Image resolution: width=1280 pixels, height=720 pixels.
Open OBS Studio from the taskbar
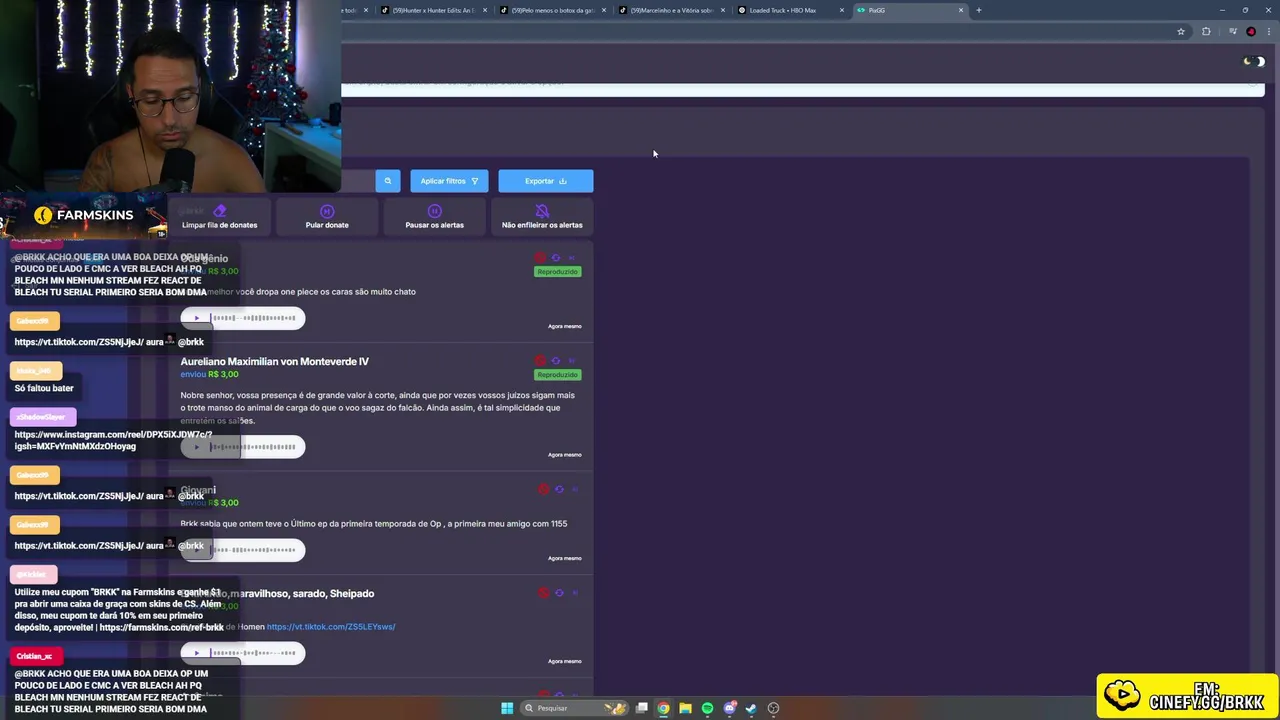(x=773, y=708)
